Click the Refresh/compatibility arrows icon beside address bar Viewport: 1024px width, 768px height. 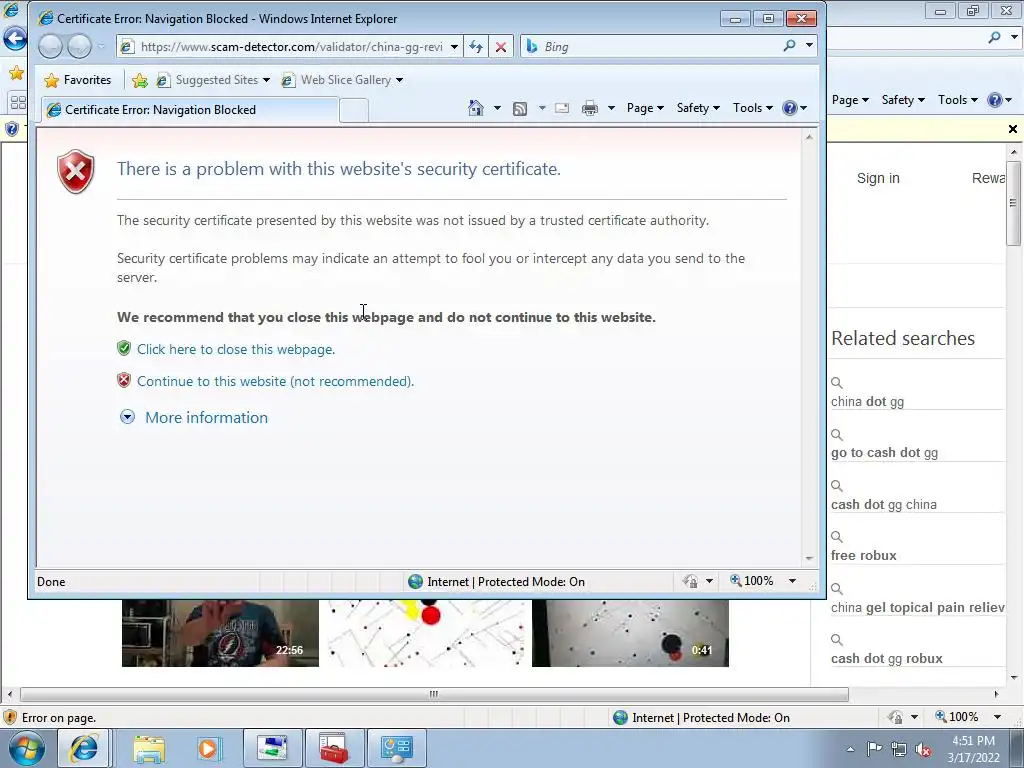click(476, 47)
